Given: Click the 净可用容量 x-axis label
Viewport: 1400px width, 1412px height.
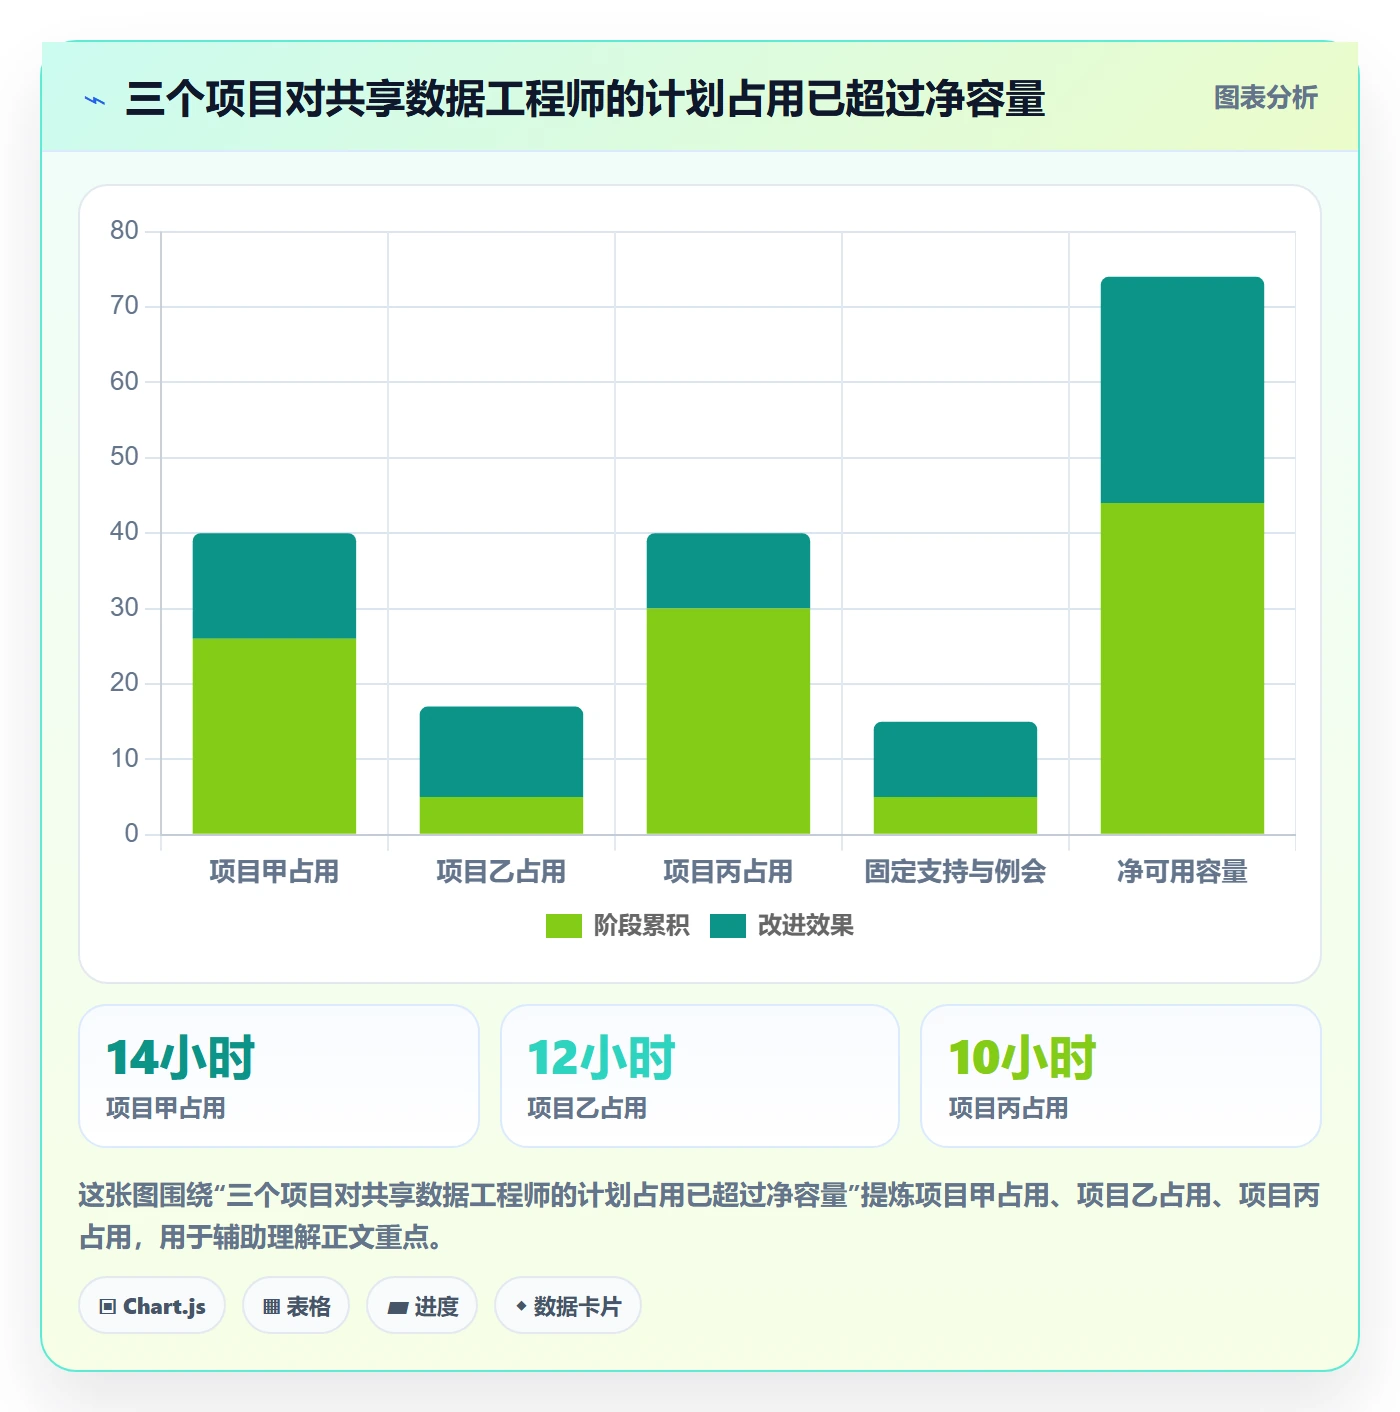Looking at the screenshot, I should pos(1182,872).
